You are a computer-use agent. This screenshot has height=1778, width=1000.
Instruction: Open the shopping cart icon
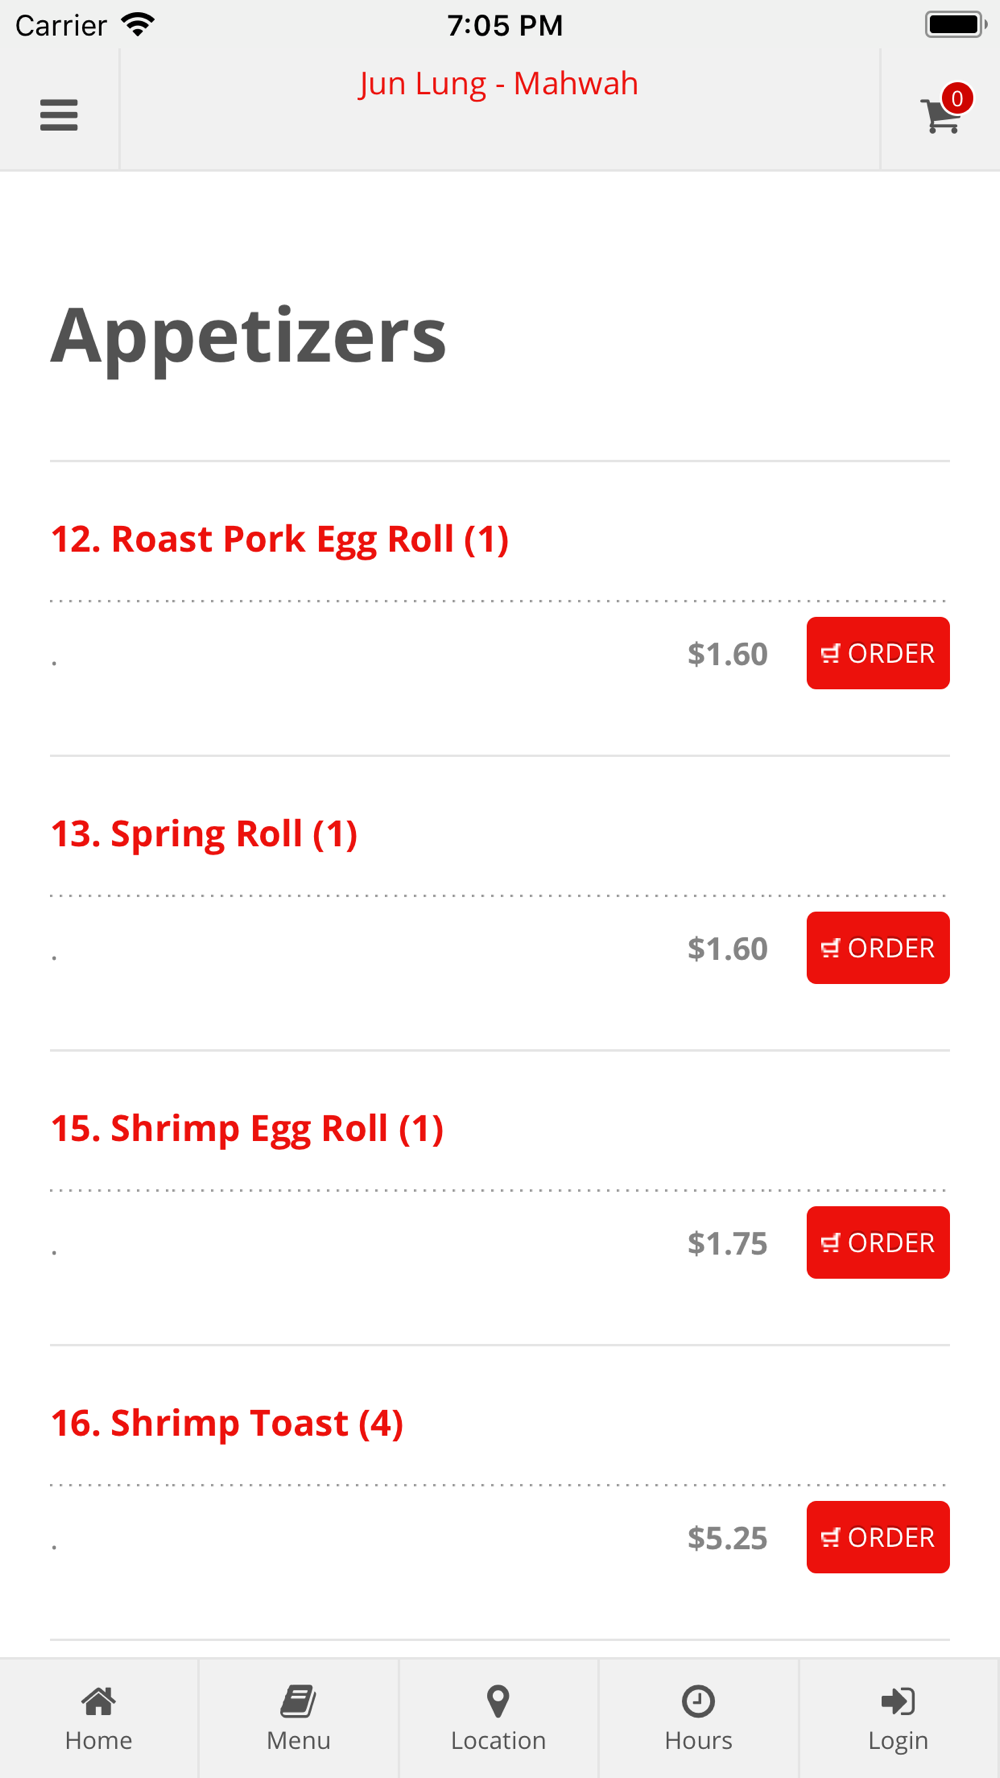pos(940,116)
